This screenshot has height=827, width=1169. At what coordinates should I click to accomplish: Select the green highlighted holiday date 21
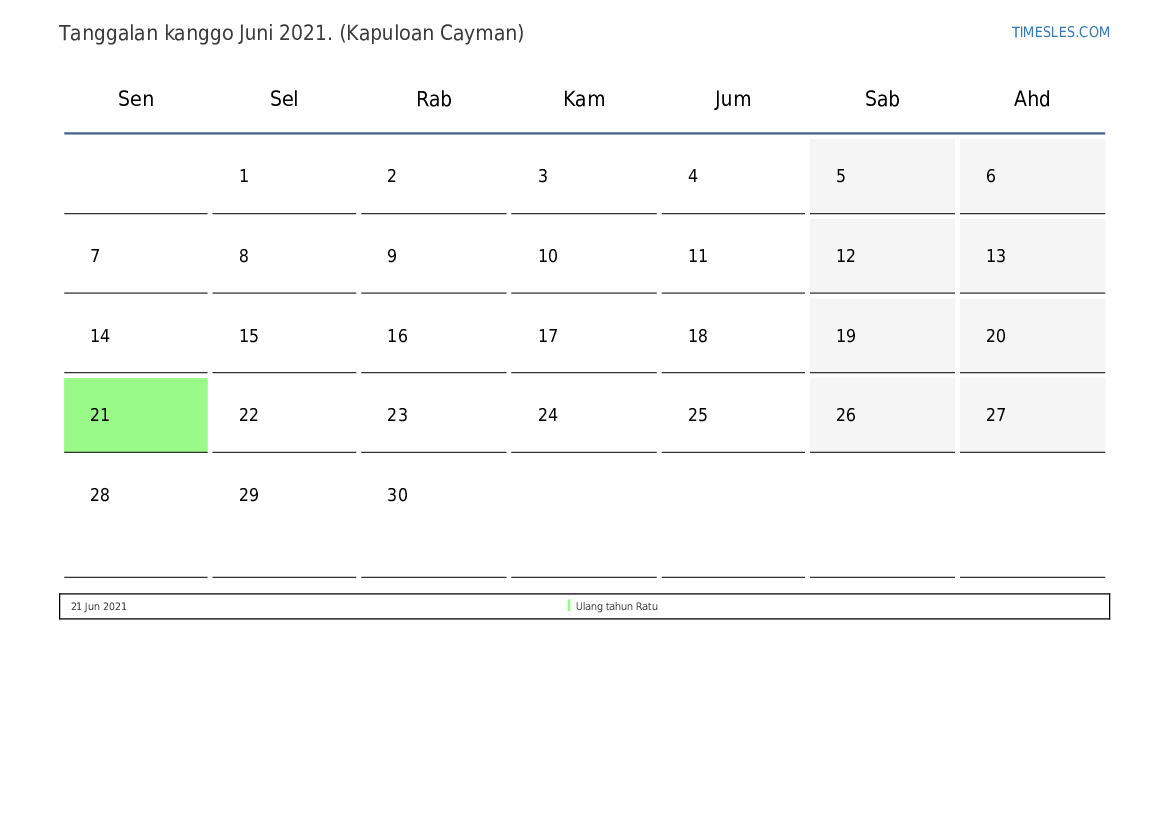(136, 415)
